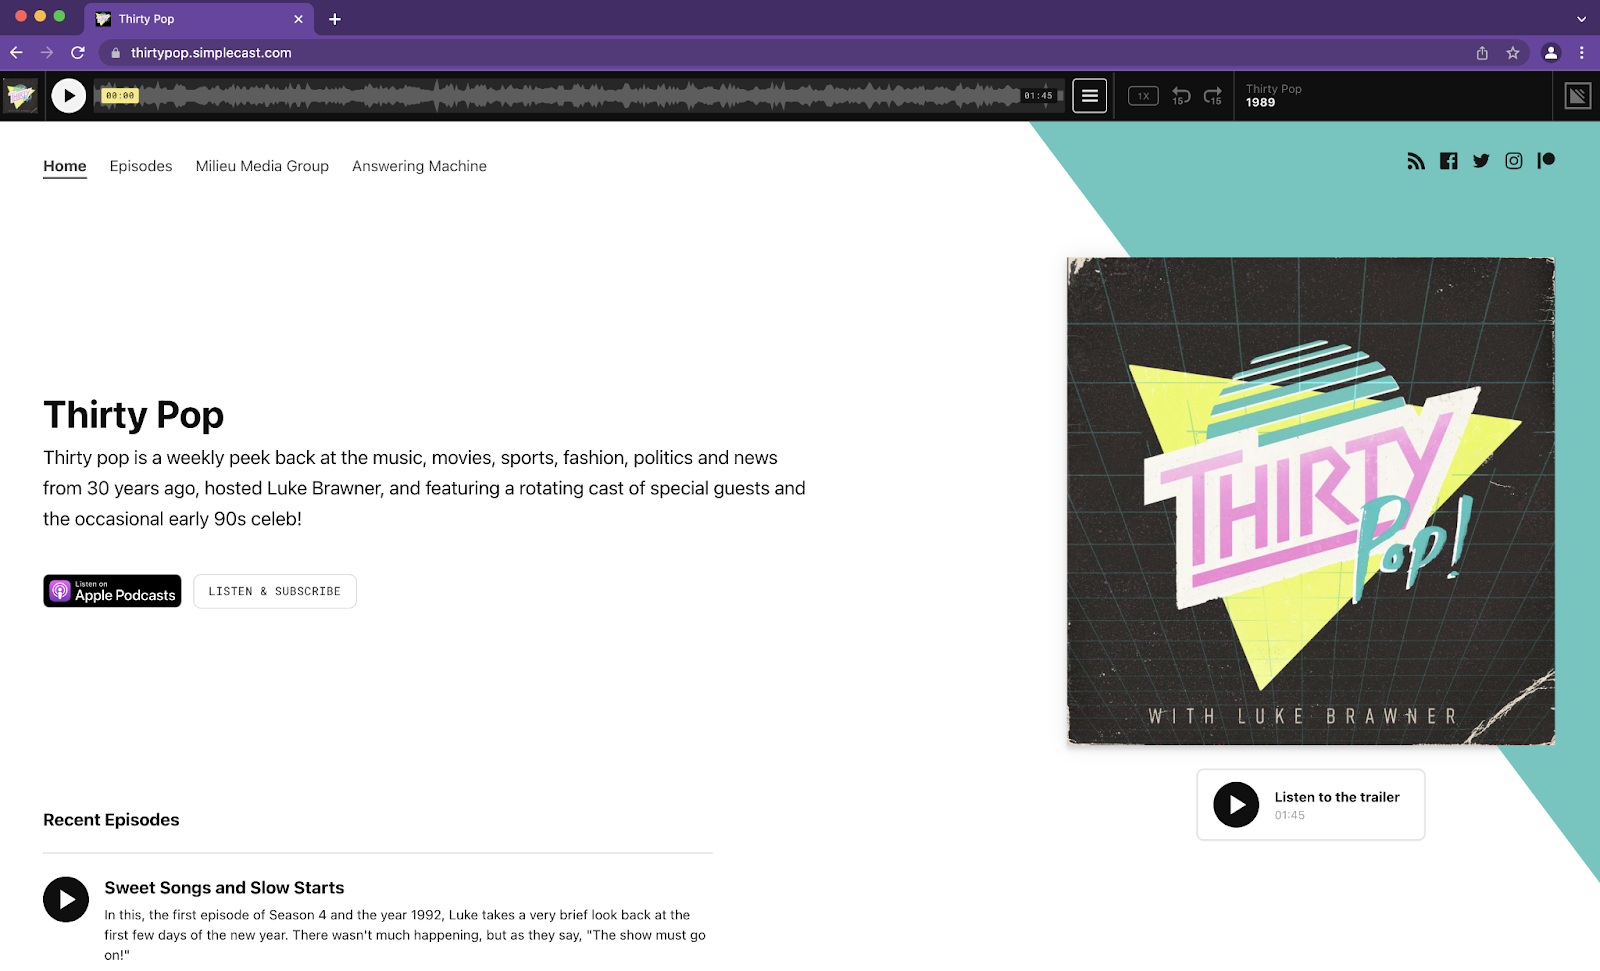Viewport: 1600px width, 971px height.
Task: Open the Milieu Media Group link
Action: point(262,166)
